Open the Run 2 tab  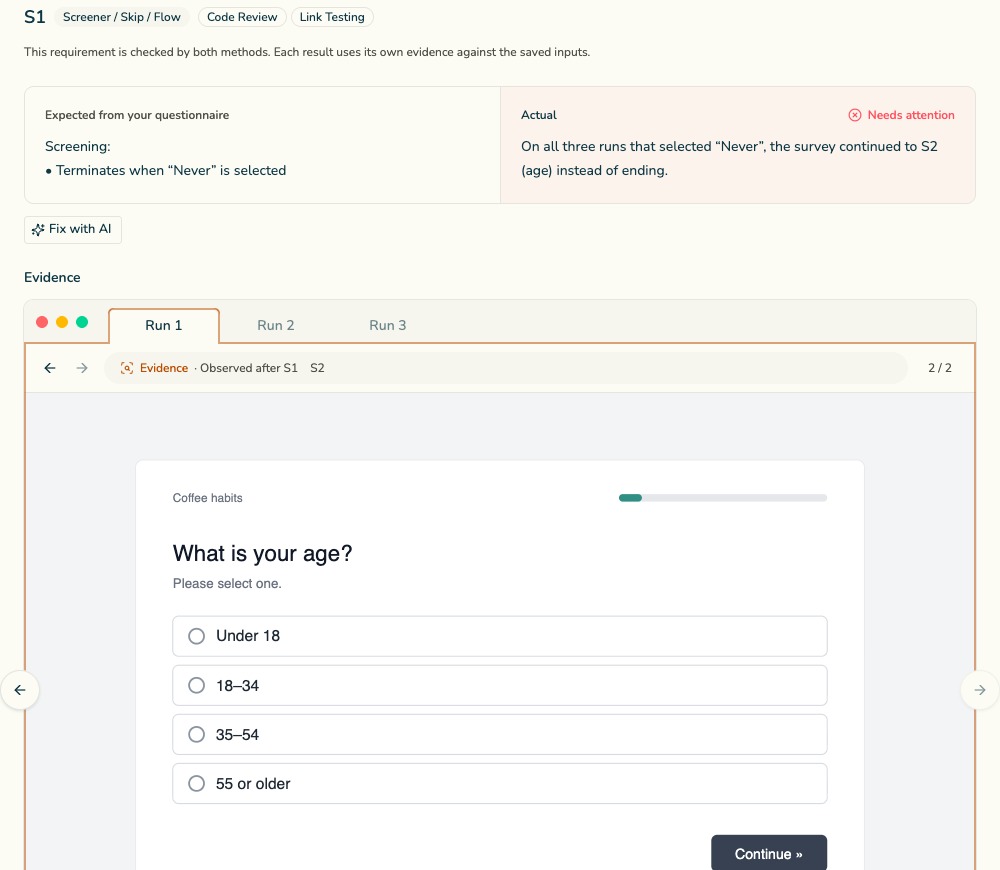[x=276, y=325]
